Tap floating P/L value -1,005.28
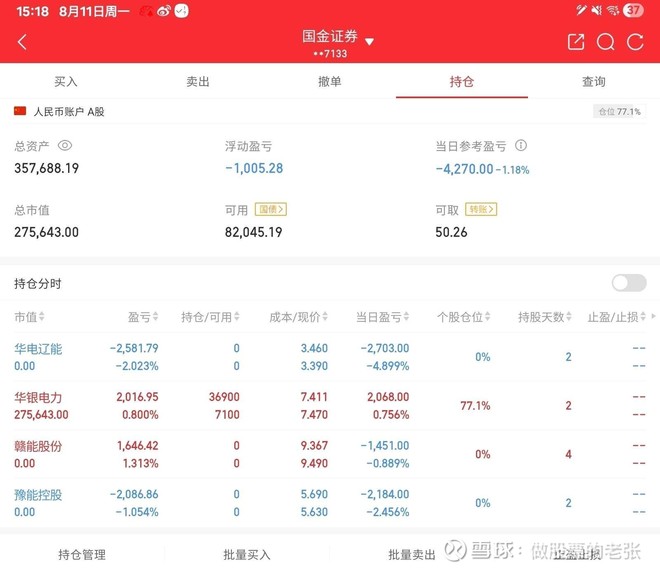Screen dimensions: 660x571 (x=254, y=168)
